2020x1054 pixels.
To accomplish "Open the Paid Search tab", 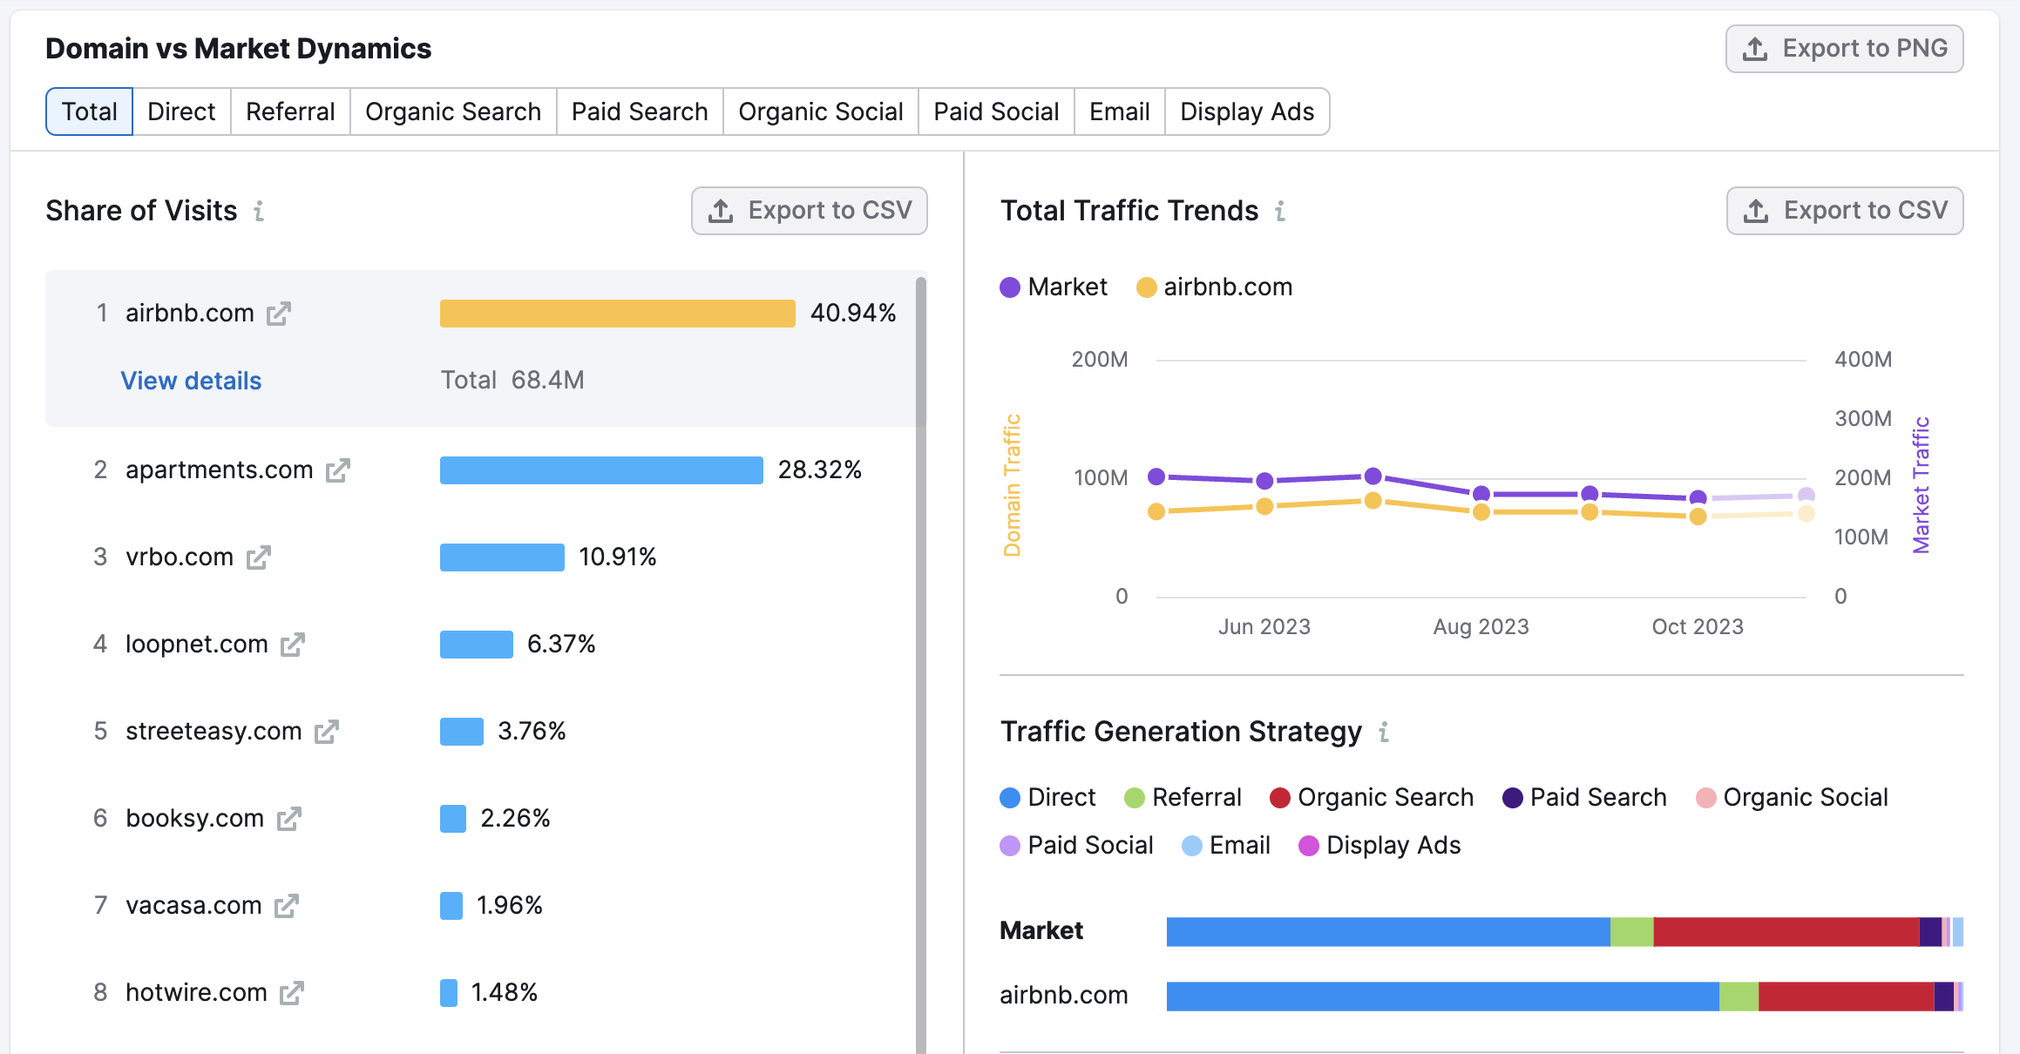I will pyautogui.click(x=640, y=111).
